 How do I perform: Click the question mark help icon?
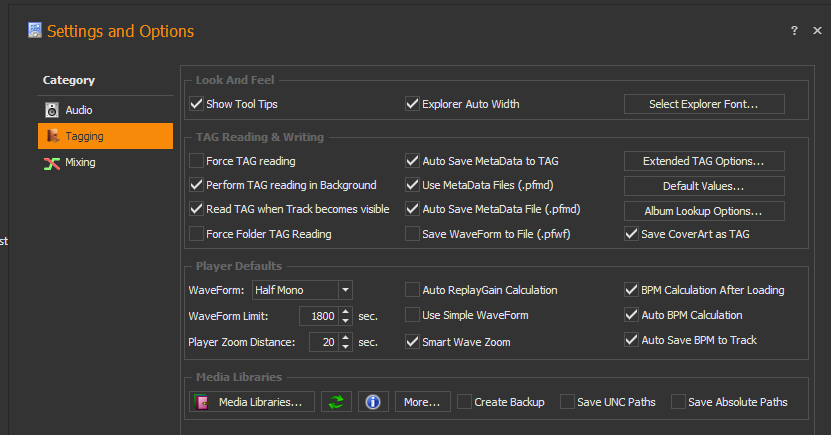[794, 31]
